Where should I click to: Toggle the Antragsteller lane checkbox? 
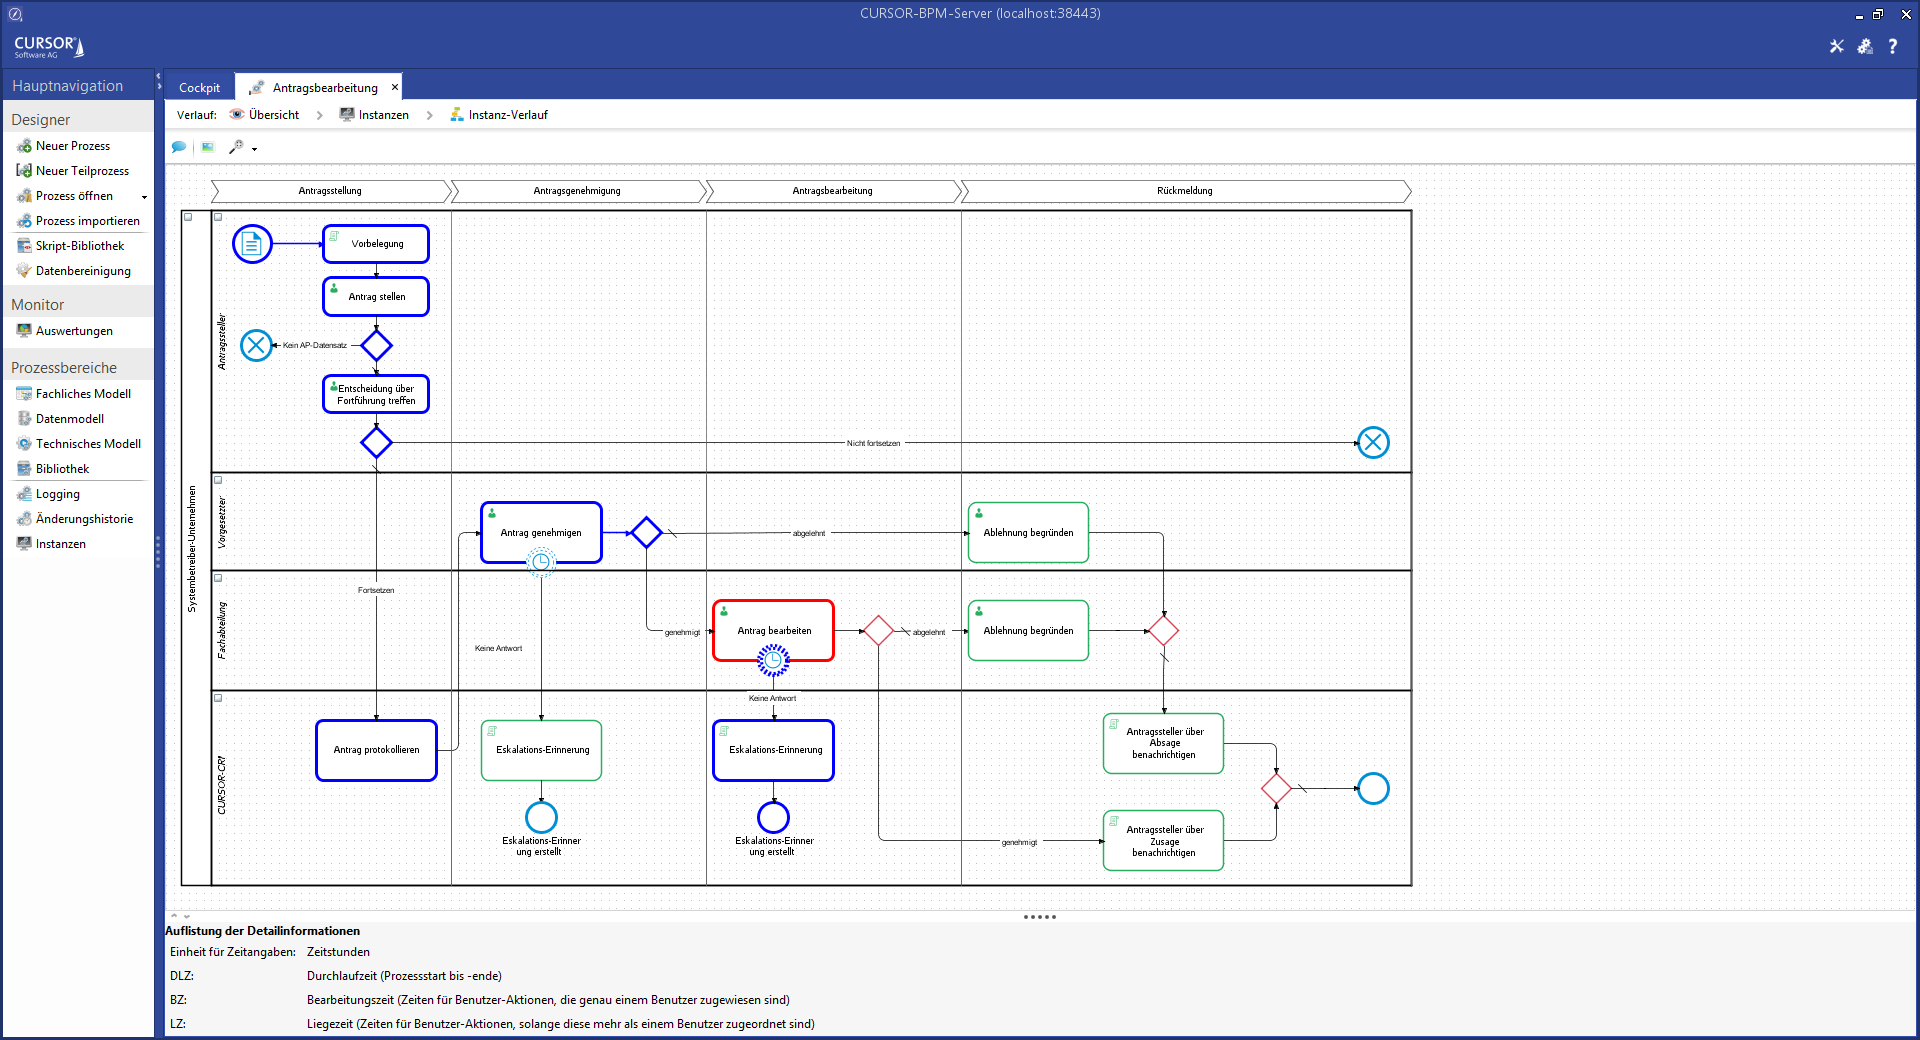(x=218, y=217)
